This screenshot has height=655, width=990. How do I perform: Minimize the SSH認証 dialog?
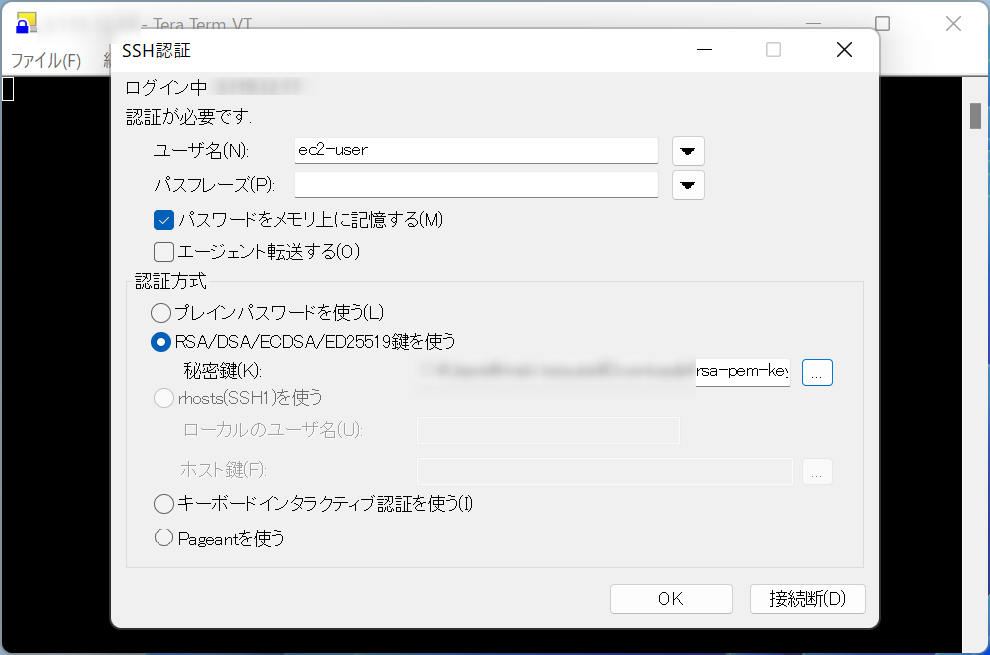[x=705, y=49]
